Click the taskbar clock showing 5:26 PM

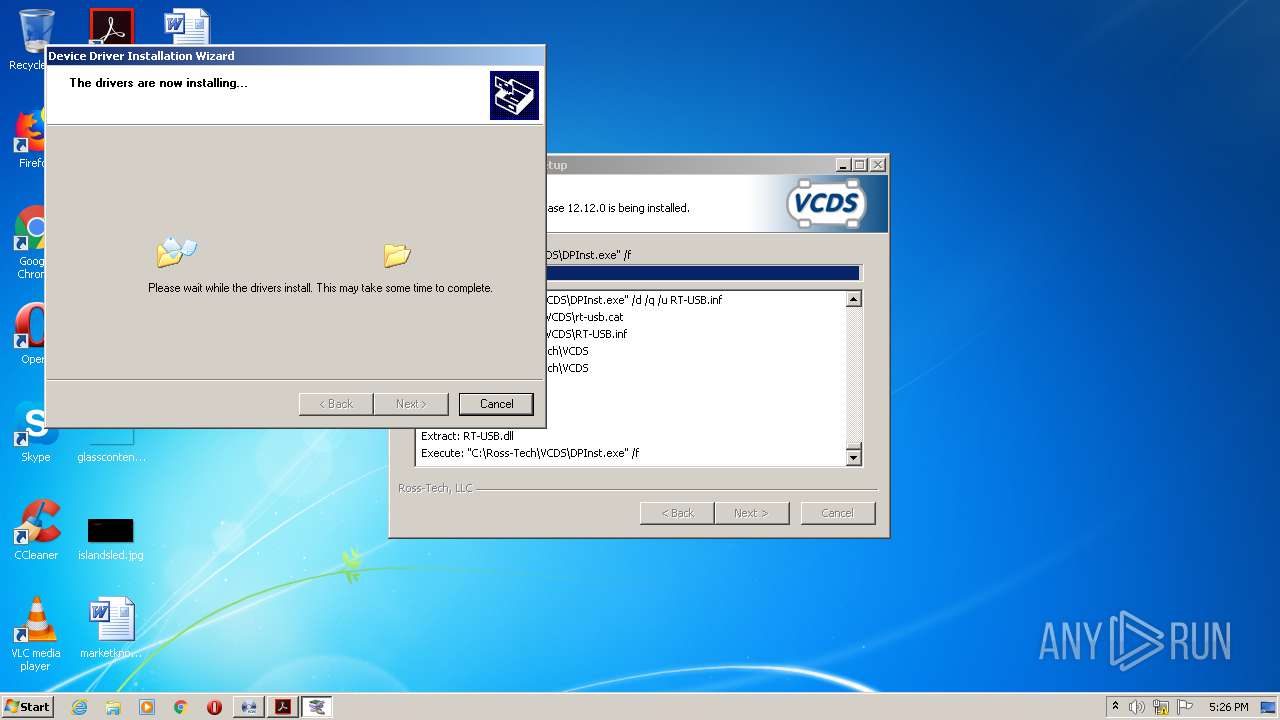tap(1228, 707)
